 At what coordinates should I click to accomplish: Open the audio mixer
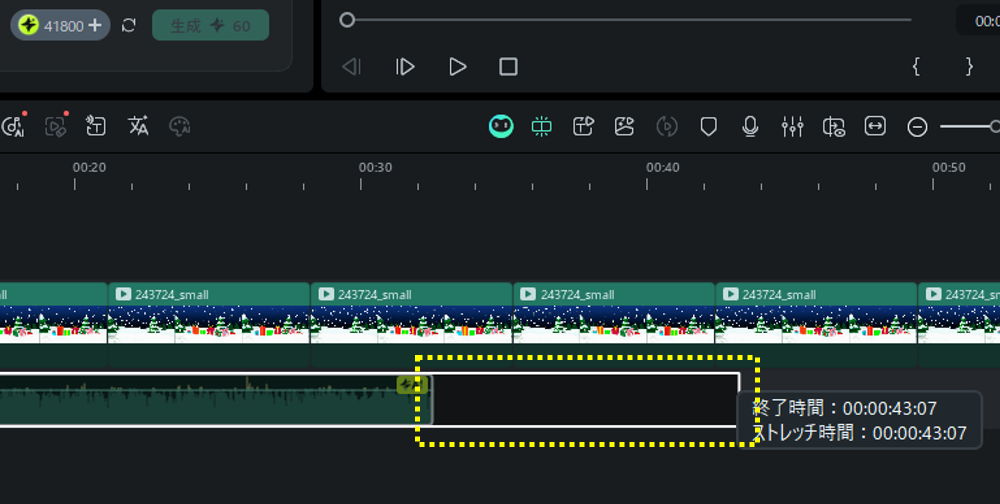792,126
